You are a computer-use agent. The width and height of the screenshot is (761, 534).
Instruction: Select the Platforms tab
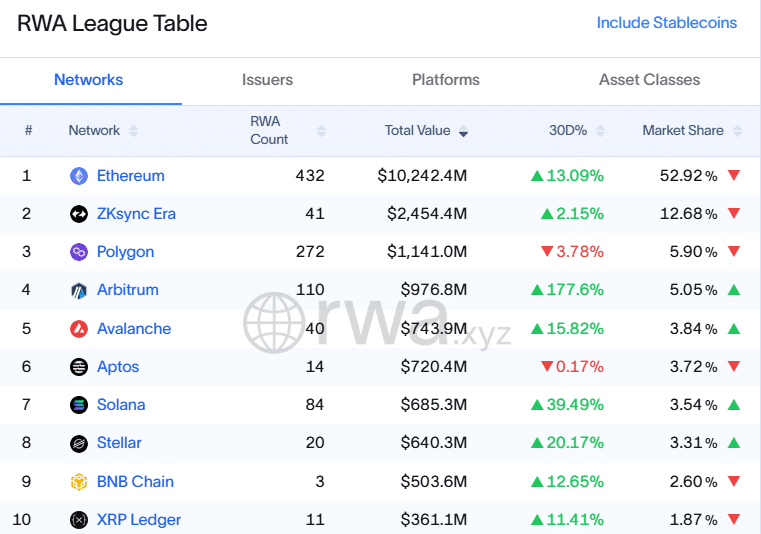pos(445,80)
